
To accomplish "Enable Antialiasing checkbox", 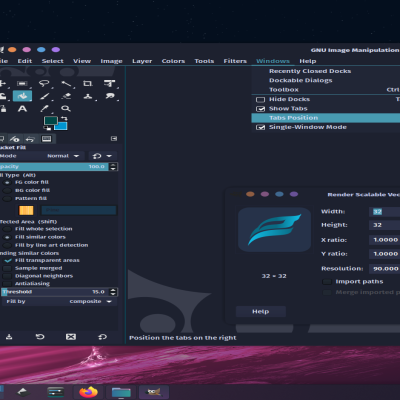I will [x=7, y=284].
